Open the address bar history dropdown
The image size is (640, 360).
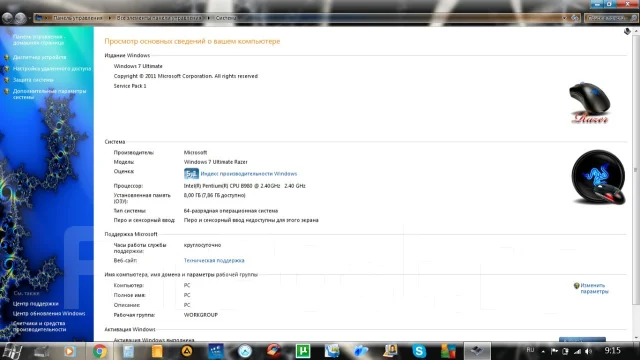[x=564, y=18]
